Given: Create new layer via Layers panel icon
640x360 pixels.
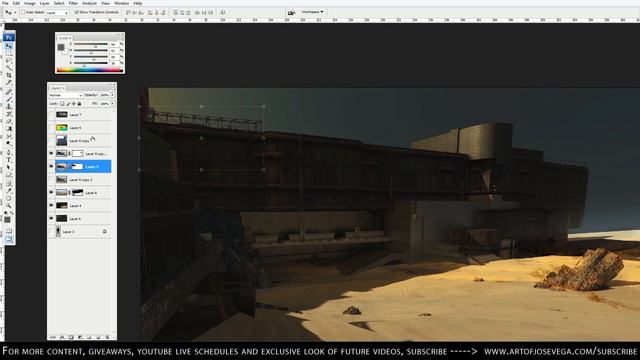Looking at the screenshot, I should pos(98,337).
